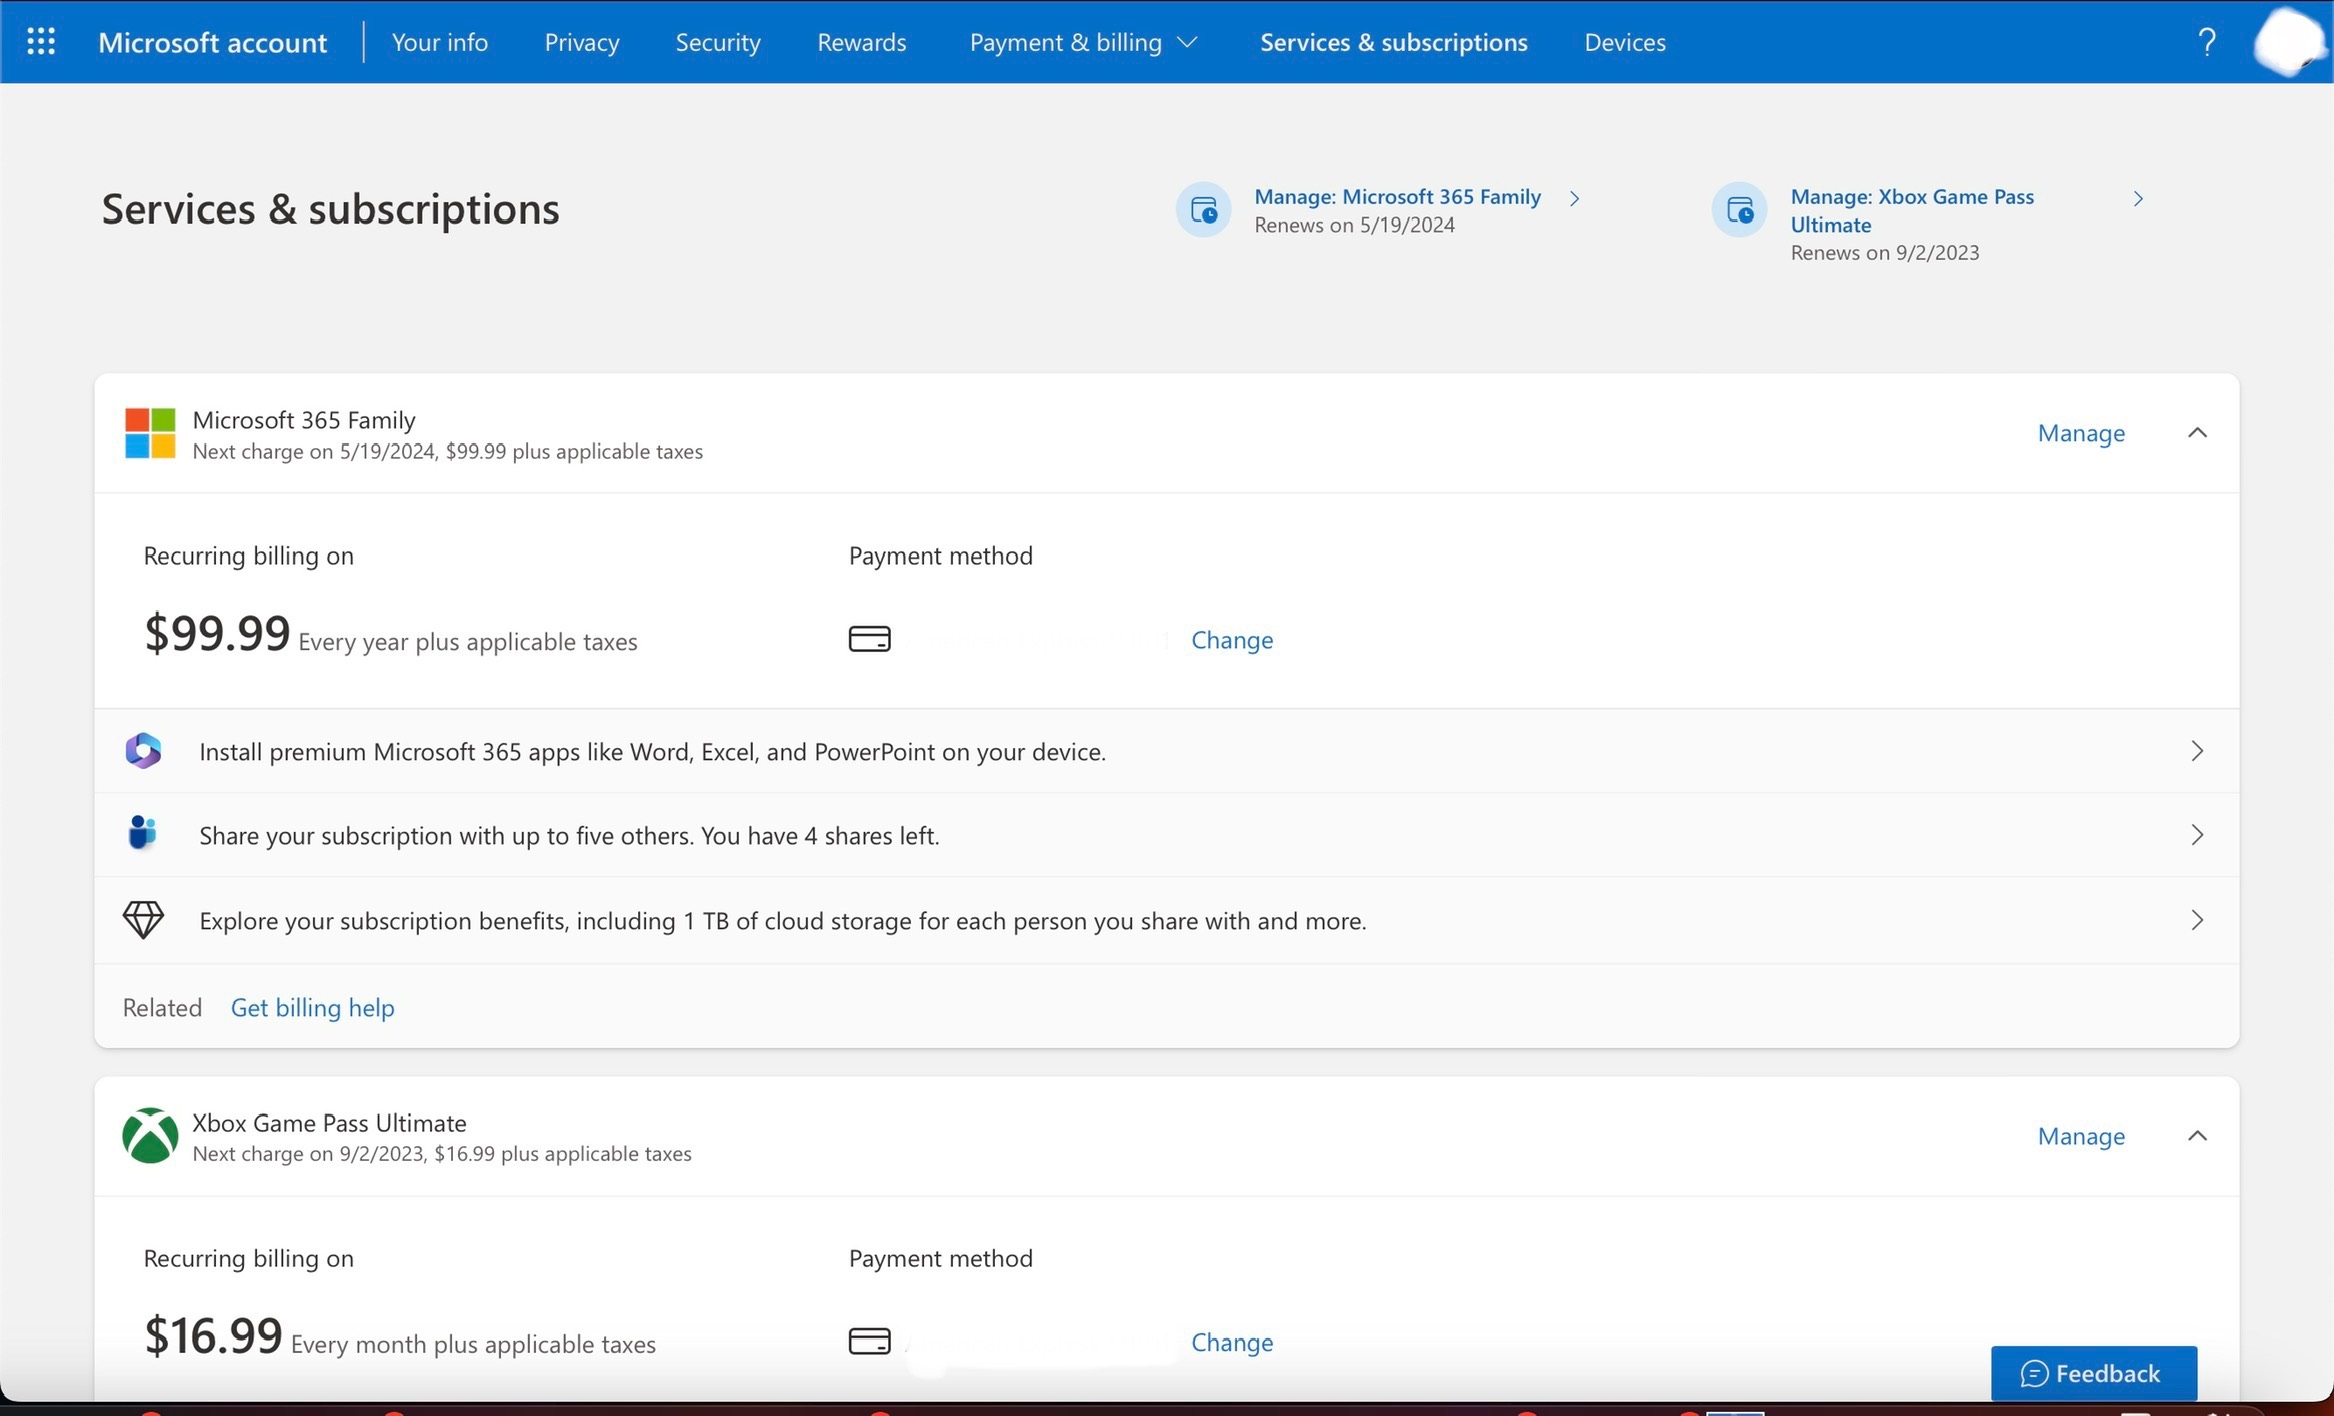Click the Explore your subscription benefits text
This screenshot has height=1416, width=2334.
[783, 920]
